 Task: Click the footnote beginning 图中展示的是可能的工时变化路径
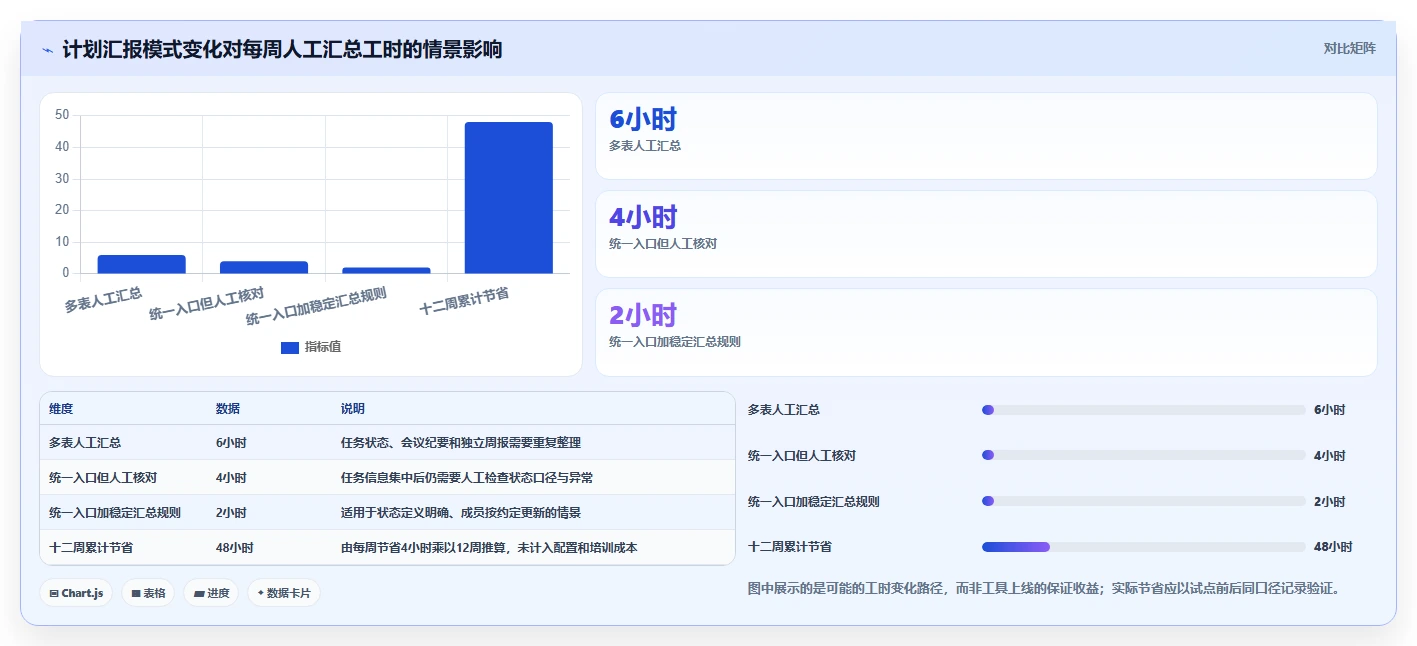coord(1043,588)
